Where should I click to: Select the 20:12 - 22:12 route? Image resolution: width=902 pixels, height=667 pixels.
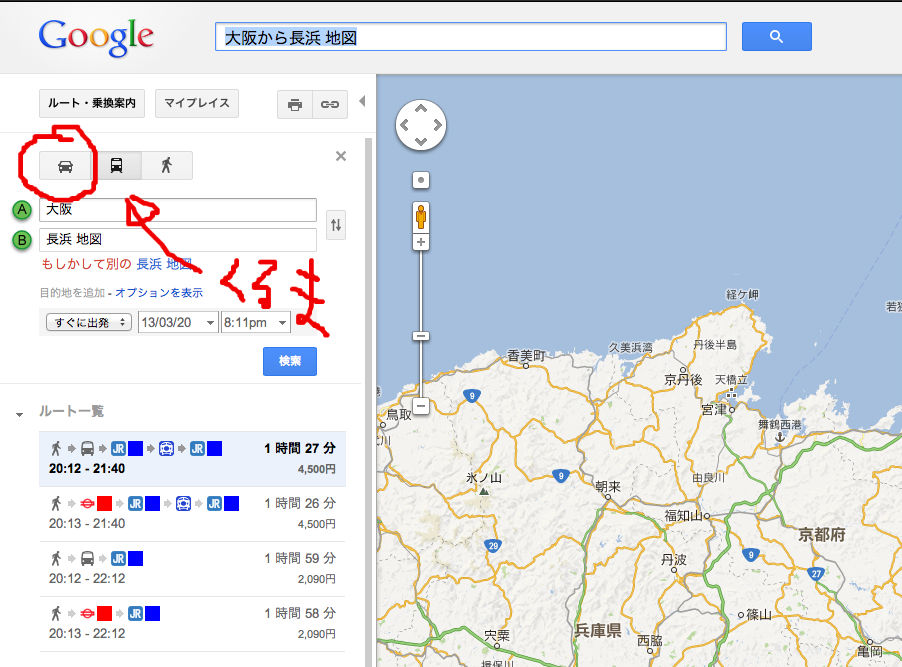click(192, 569)
